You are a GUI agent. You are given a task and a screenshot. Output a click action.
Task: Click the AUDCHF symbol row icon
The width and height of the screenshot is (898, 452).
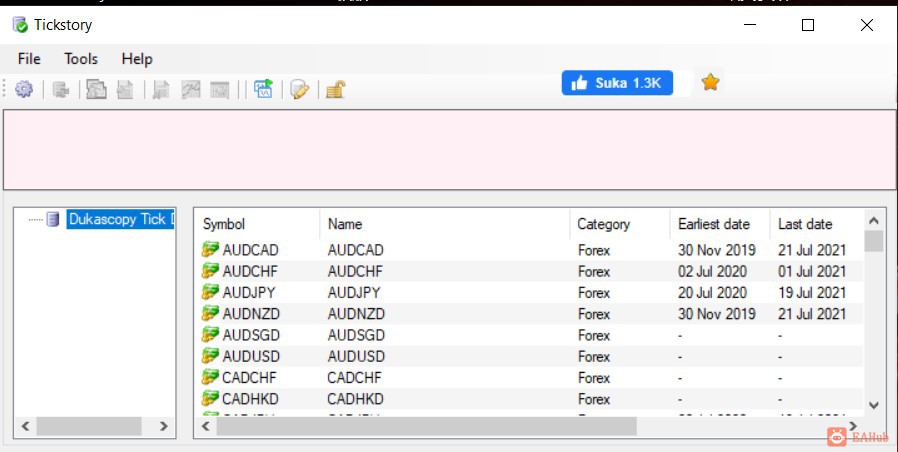tap(210, 271)
